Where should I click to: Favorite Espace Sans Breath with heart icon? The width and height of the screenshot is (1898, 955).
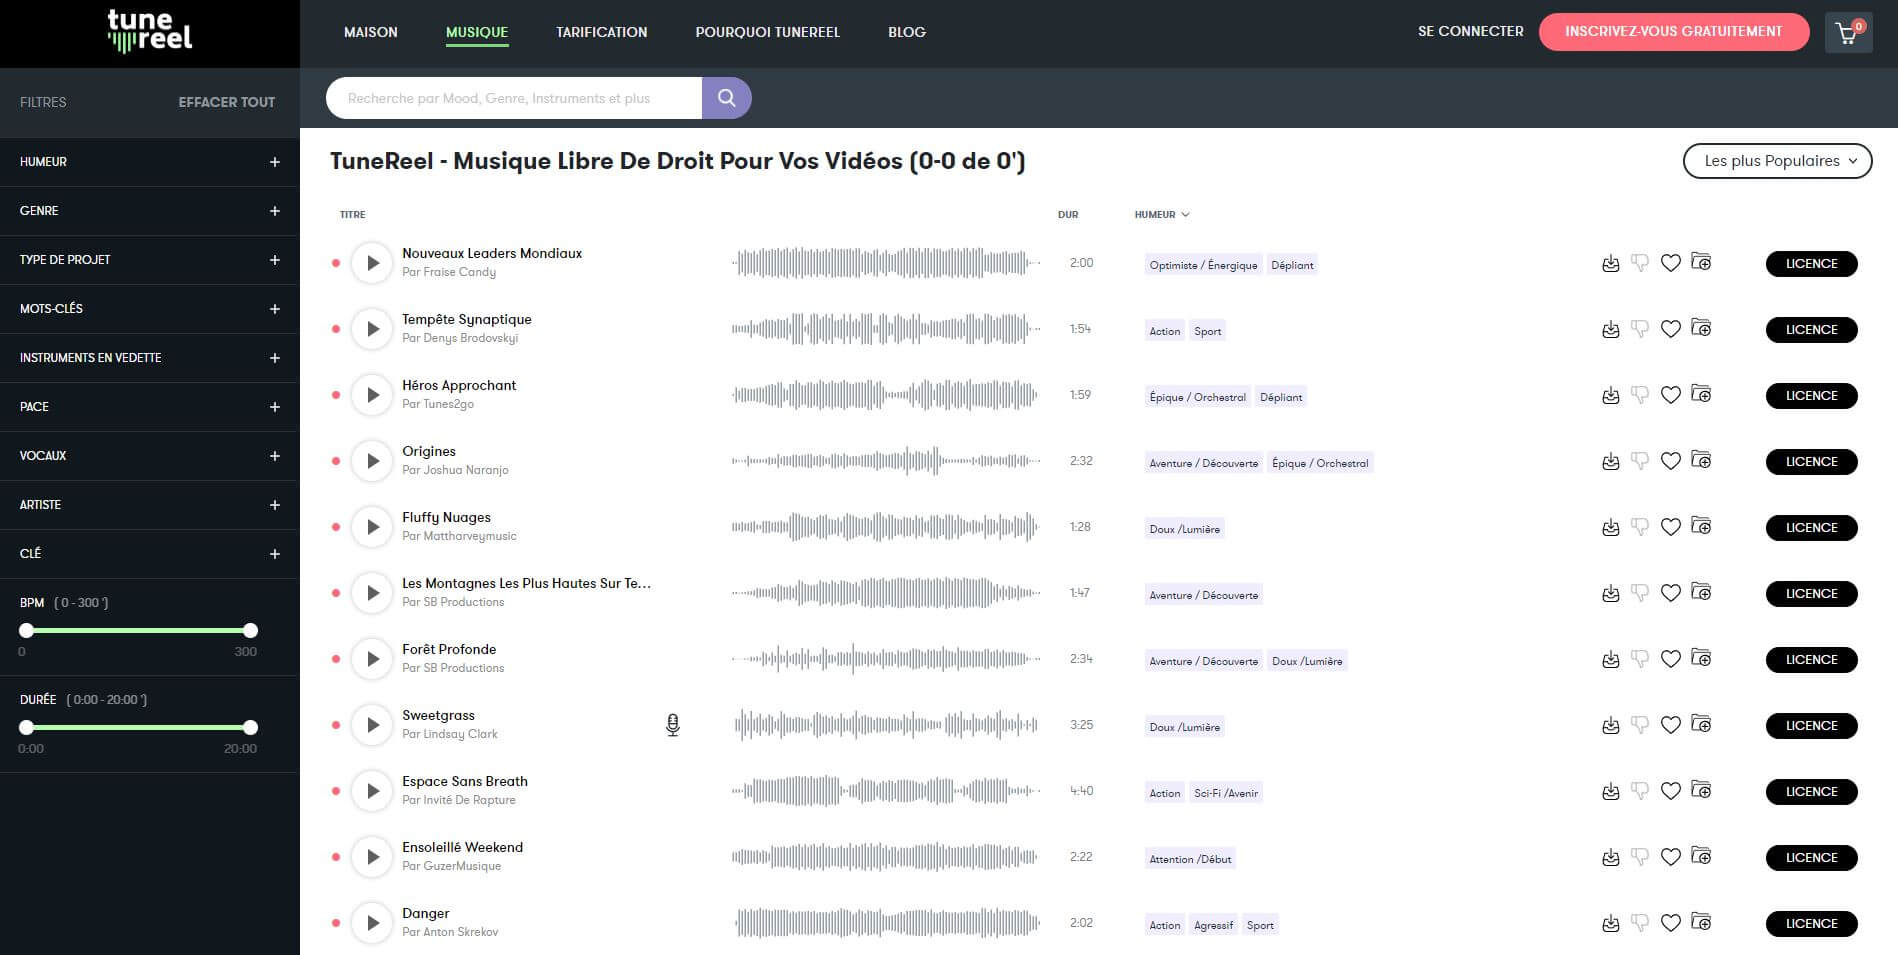[1670, 791]
